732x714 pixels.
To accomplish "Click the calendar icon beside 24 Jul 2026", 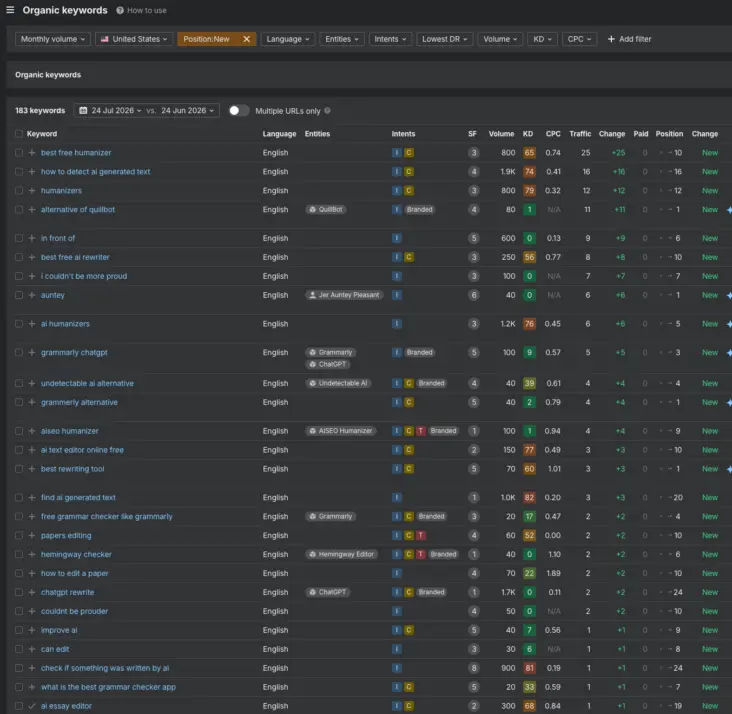I will pyautogui.click(x=83, y=111).
